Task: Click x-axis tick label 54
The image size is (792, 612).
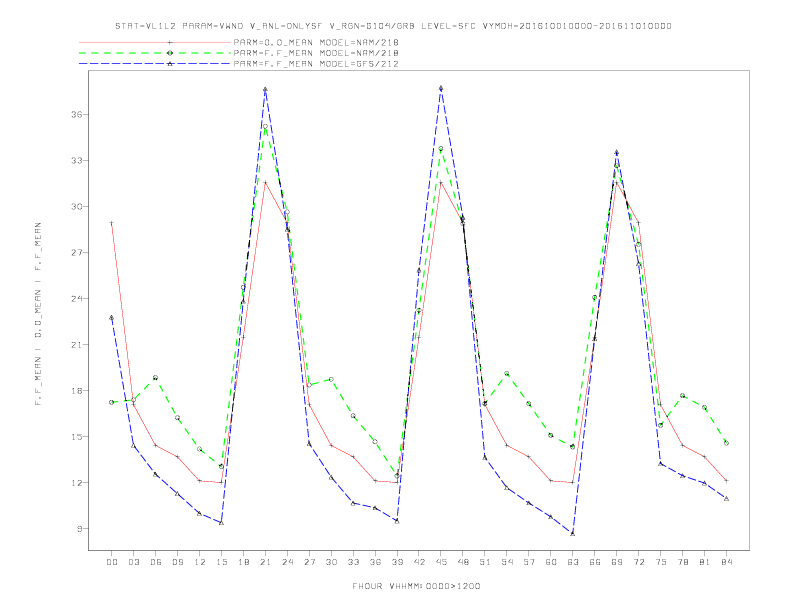Action: tap(507, 562)
